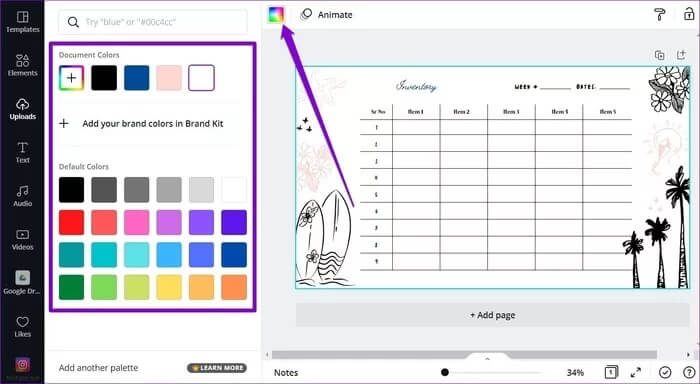Image resolution: width=700 pixels, height=384 pixels.
Task: Select the paint roller copy style icon
Action: (x=659, y=14)
